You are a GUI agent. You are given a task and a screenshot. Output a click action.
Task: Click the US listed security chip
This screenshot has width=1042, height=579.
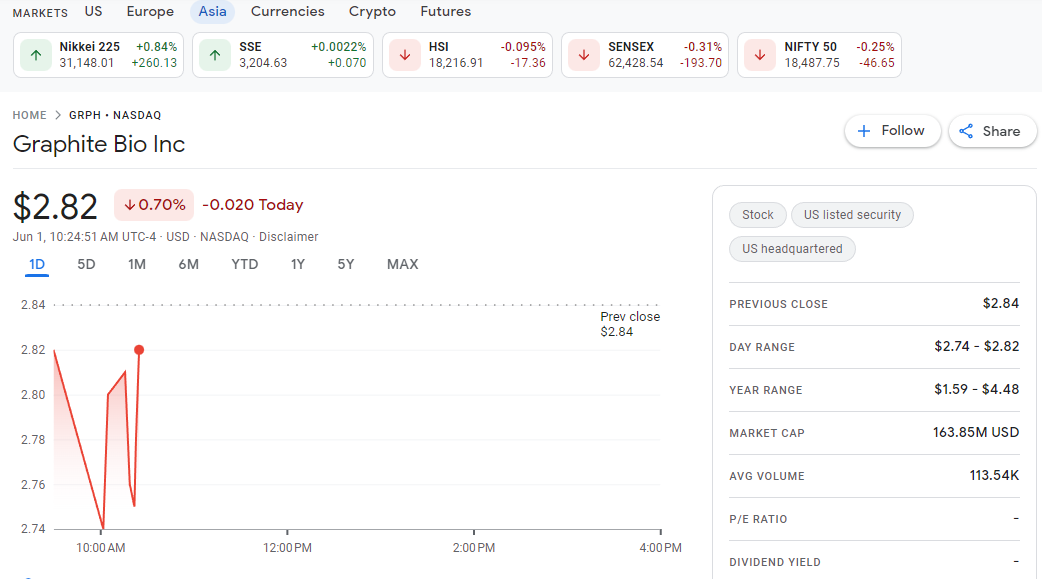tap(852, 215)
